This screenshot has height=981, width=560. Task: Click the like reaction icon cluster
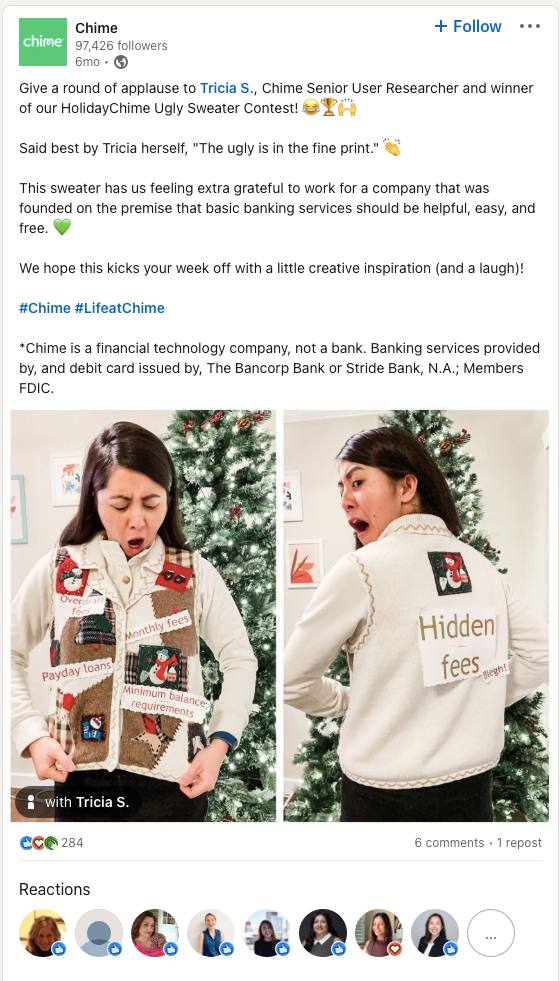click(39, 843)
